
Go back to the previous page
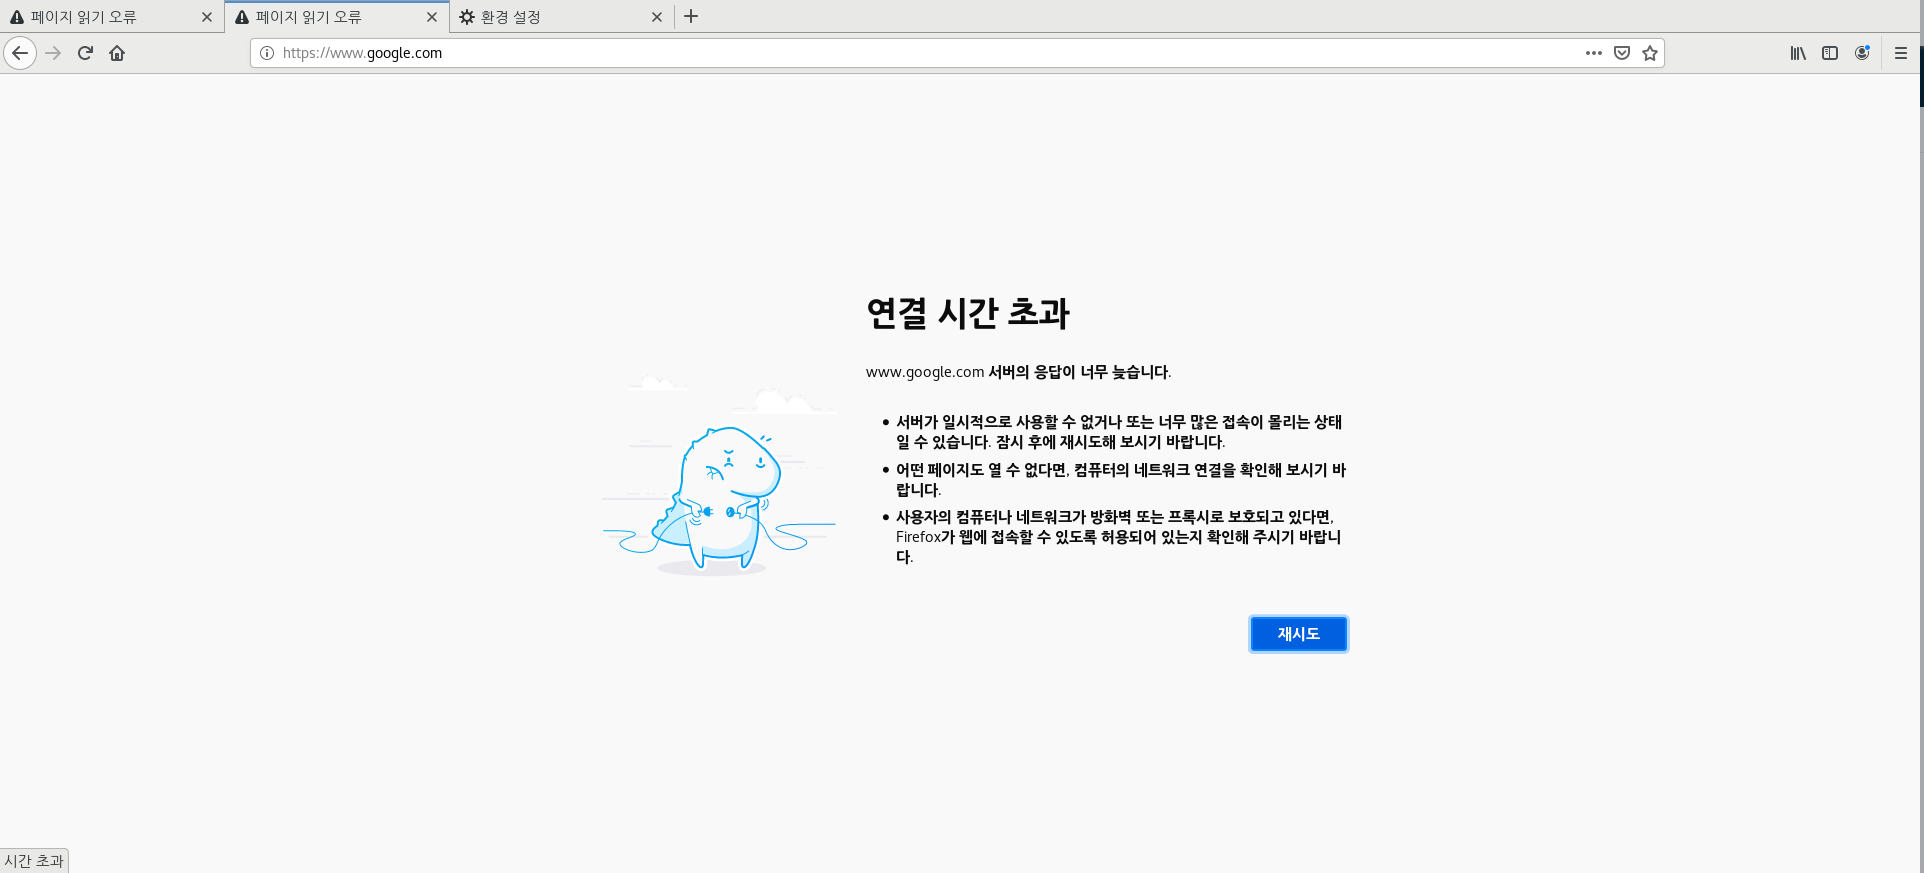tap(20, 53)
